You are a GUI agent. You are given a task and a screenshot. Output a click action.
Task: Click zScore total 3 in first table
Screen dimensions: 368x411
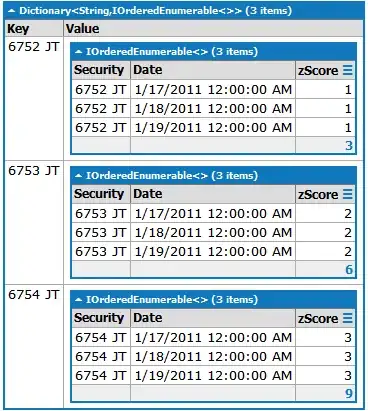(349, 146)
